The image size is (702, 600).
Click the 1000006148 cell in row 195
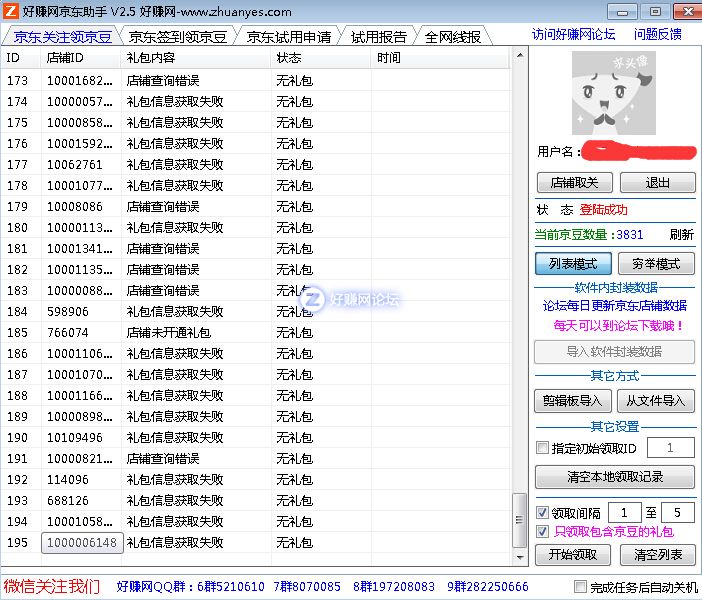pyautogui.click(x=82, y=543)
